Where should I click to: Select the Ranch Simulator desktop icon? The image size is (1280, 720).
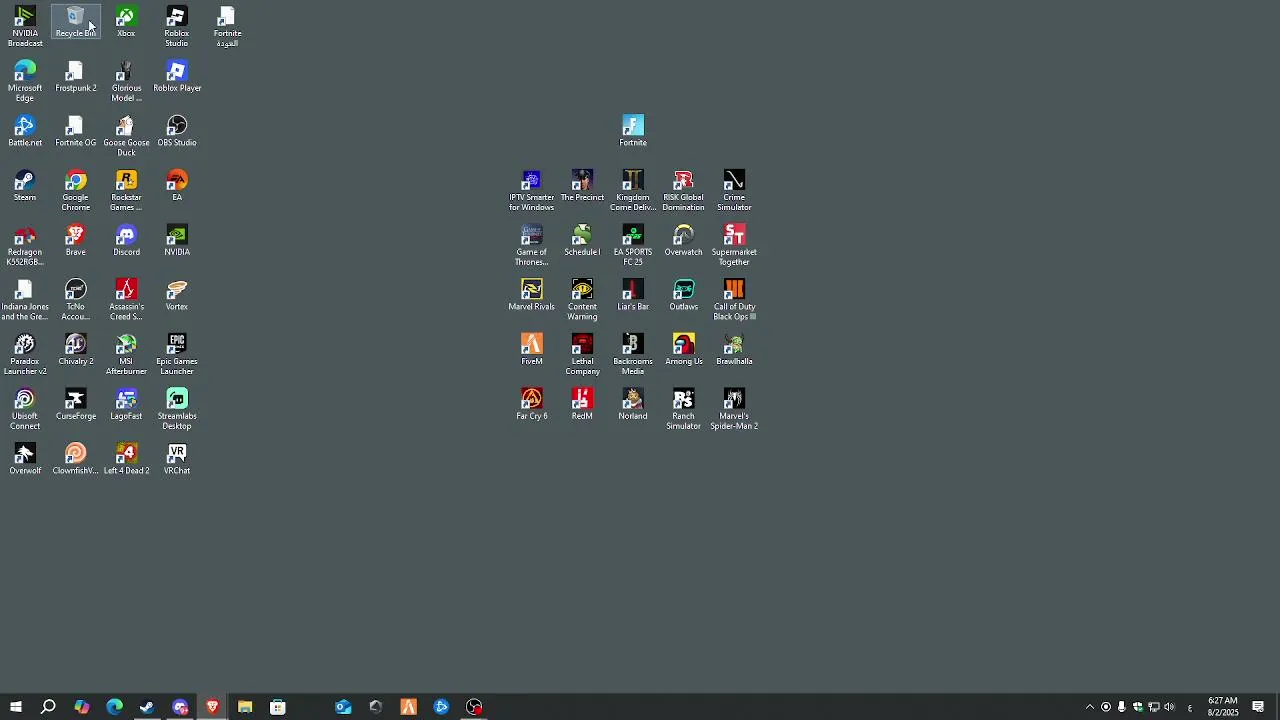(684, 410)
